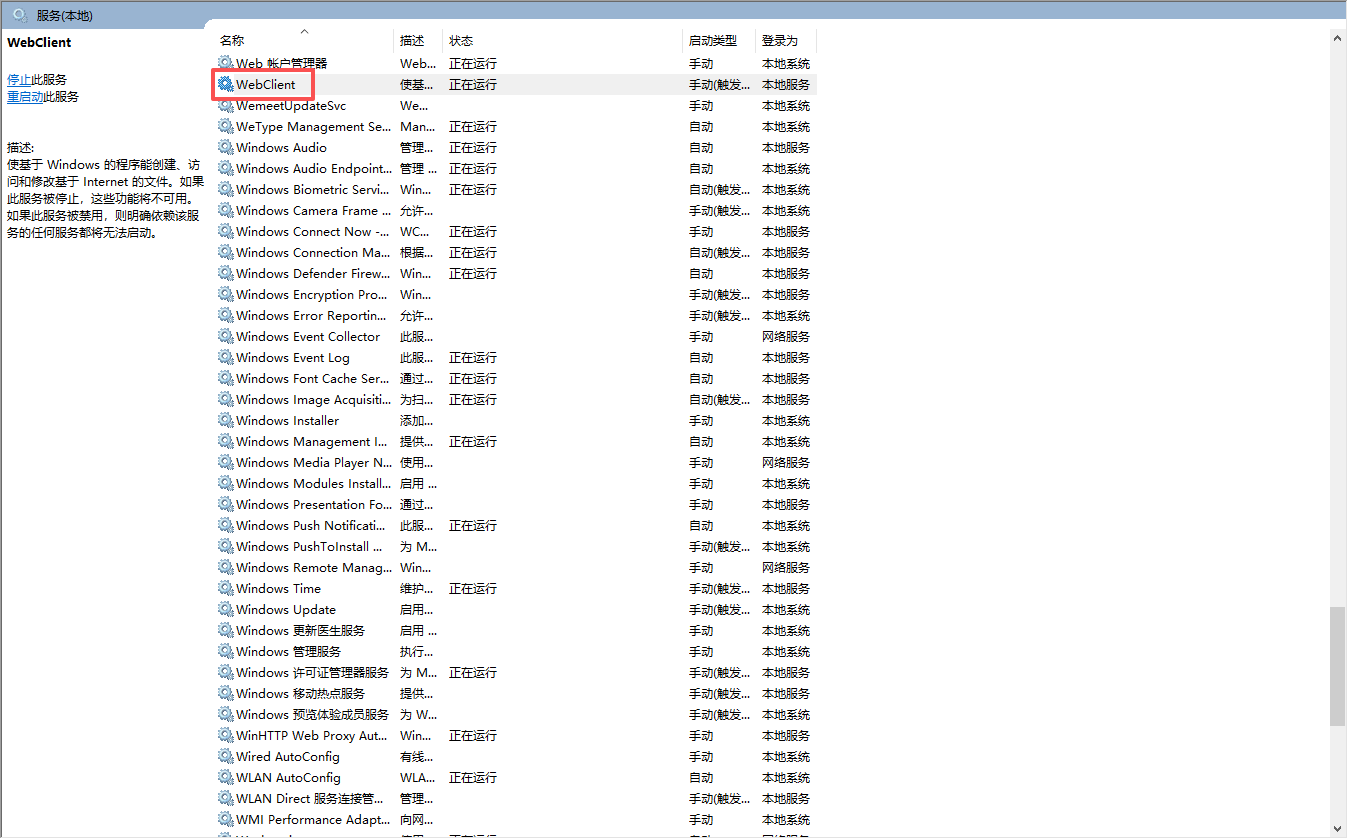The image size is (1348, 839).
Task: Click the Windows Installer gear icon
Action: tap(226, 421)
